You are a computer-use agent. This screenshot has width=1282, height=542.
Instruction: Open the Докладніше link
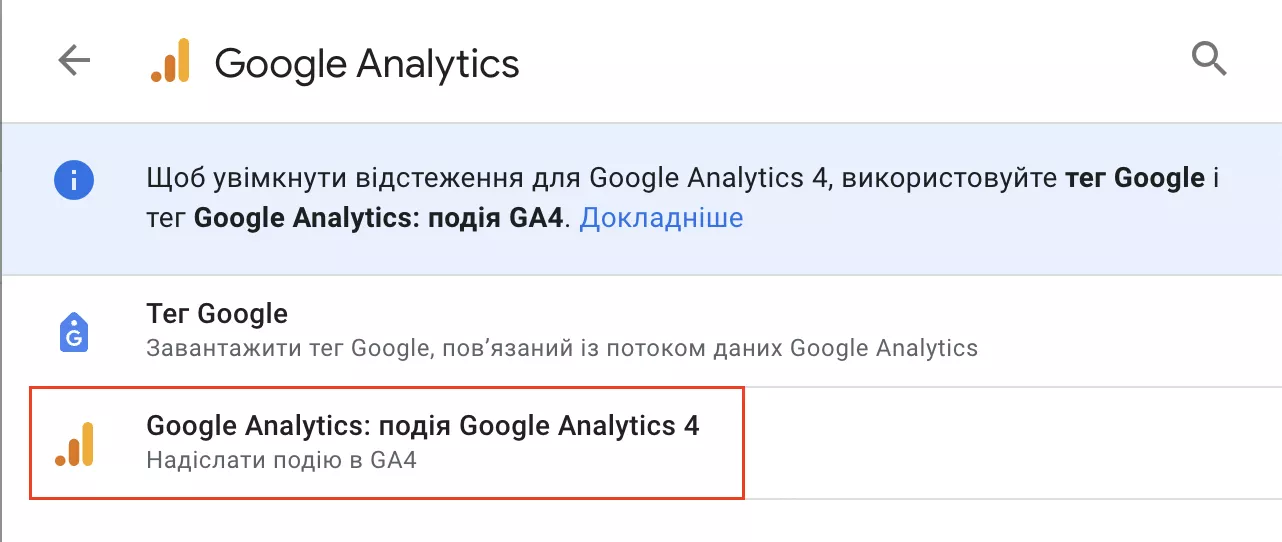661,217
